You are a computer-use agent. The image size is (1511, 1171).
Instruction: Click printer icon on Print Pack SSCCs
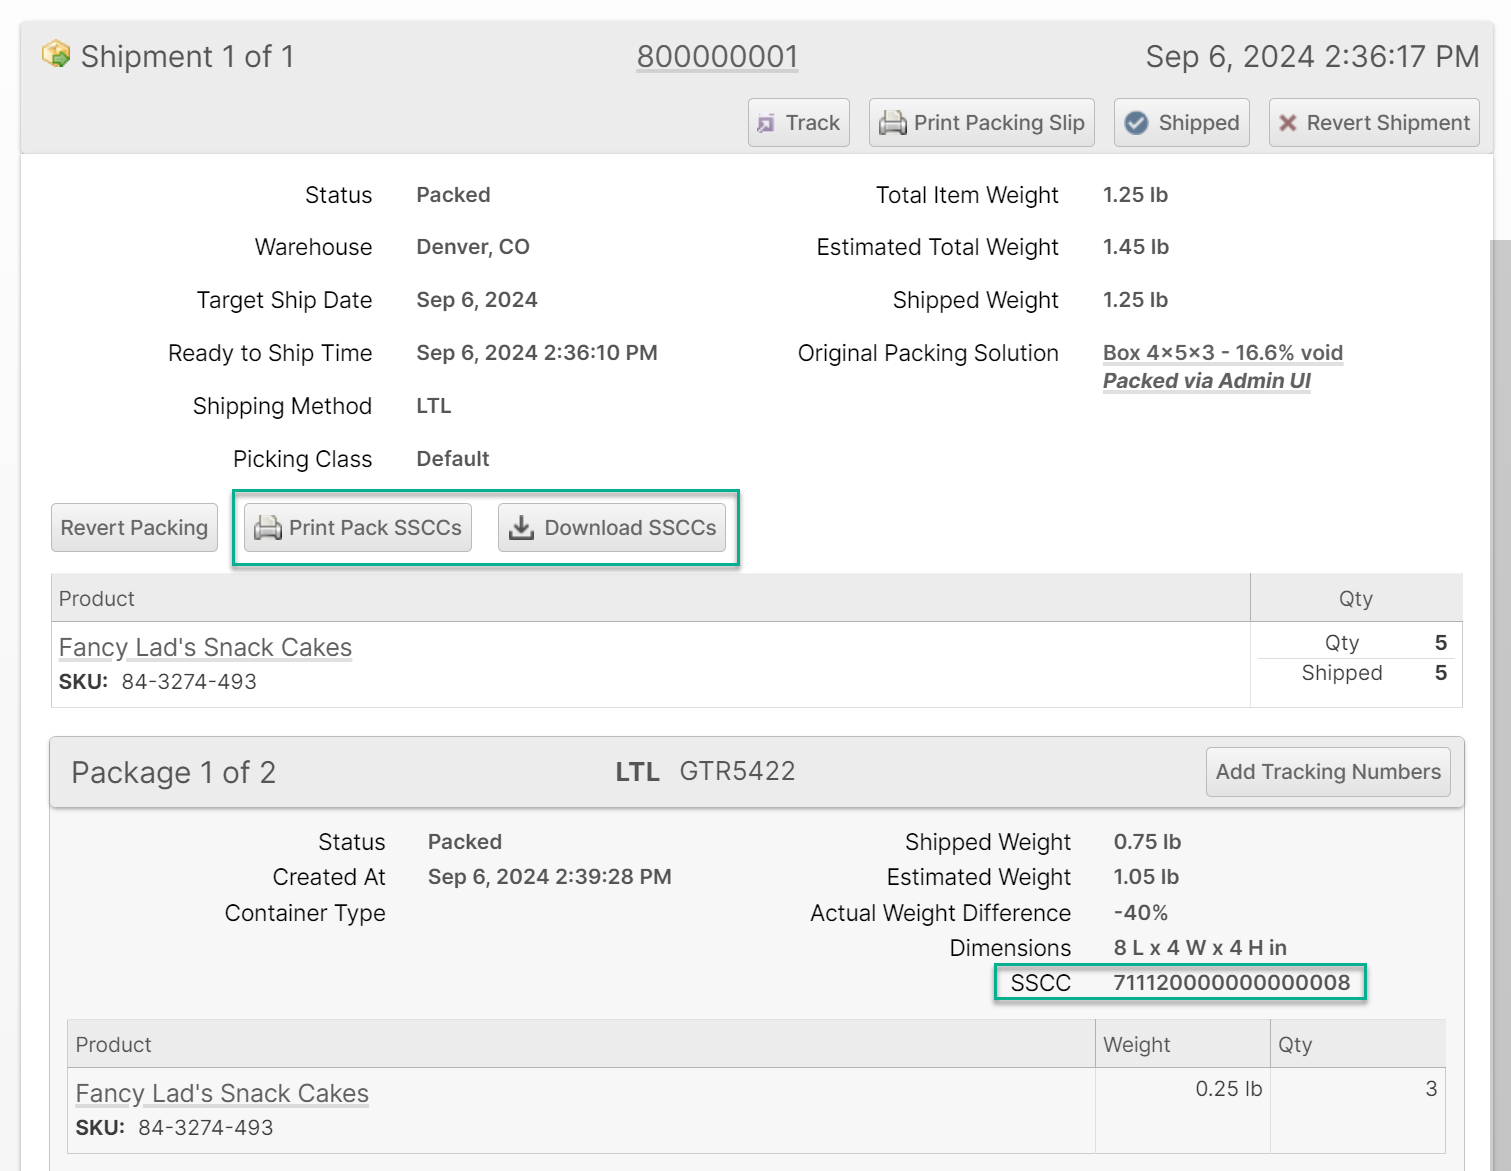[267, 528]
